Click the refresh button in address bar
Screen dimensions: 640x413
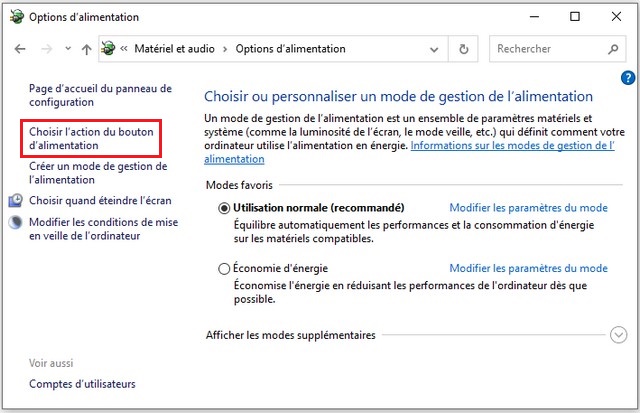[463, 49]
